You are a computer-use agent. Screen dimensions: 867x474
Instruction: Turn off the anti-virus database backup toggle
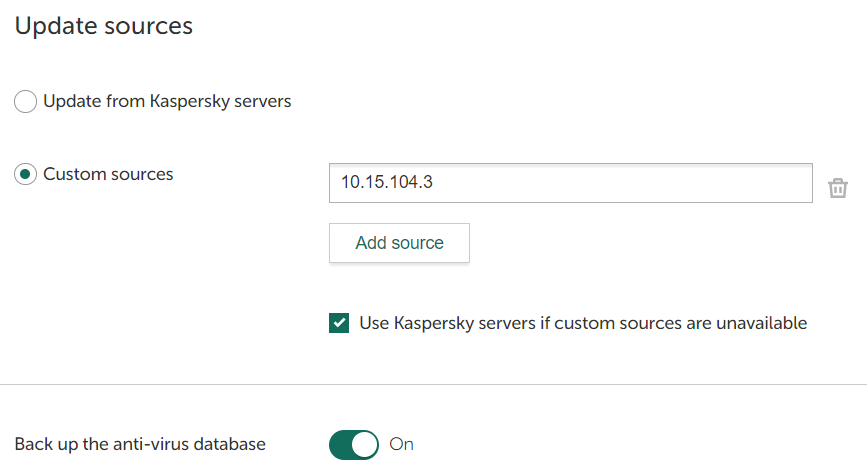tap(354, 444)
